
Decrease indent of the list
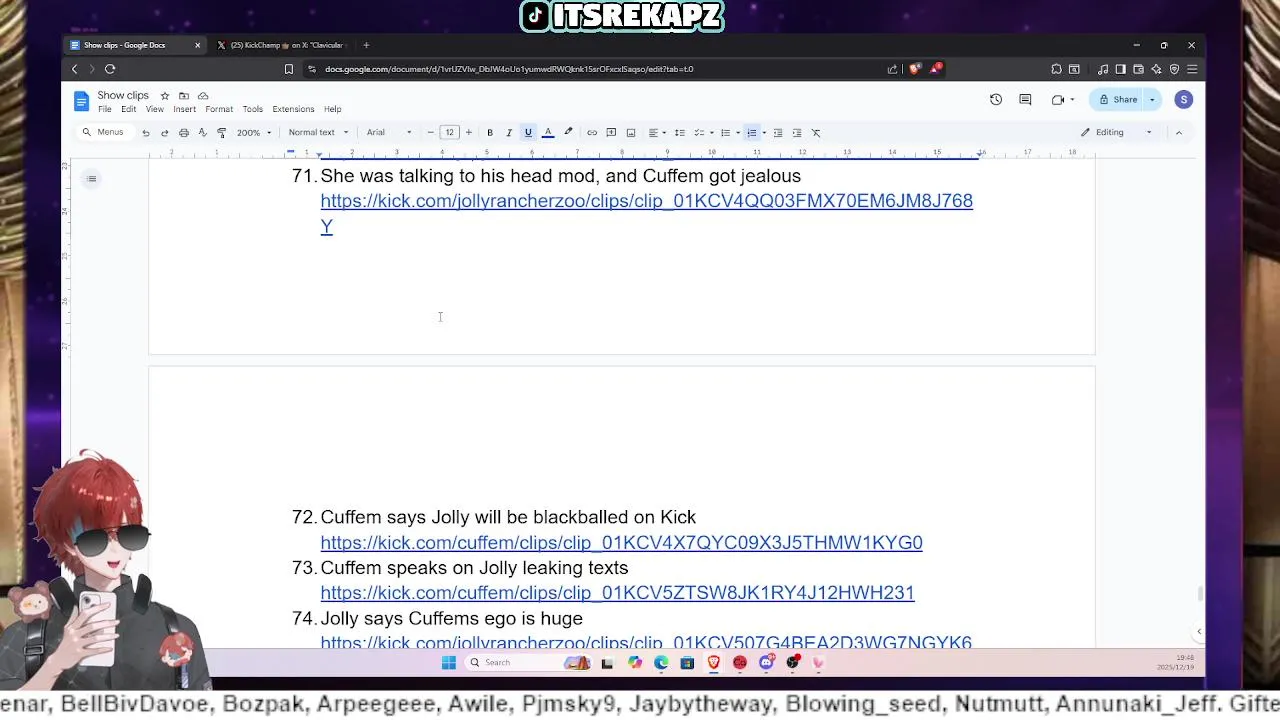[x=778, y=133]
